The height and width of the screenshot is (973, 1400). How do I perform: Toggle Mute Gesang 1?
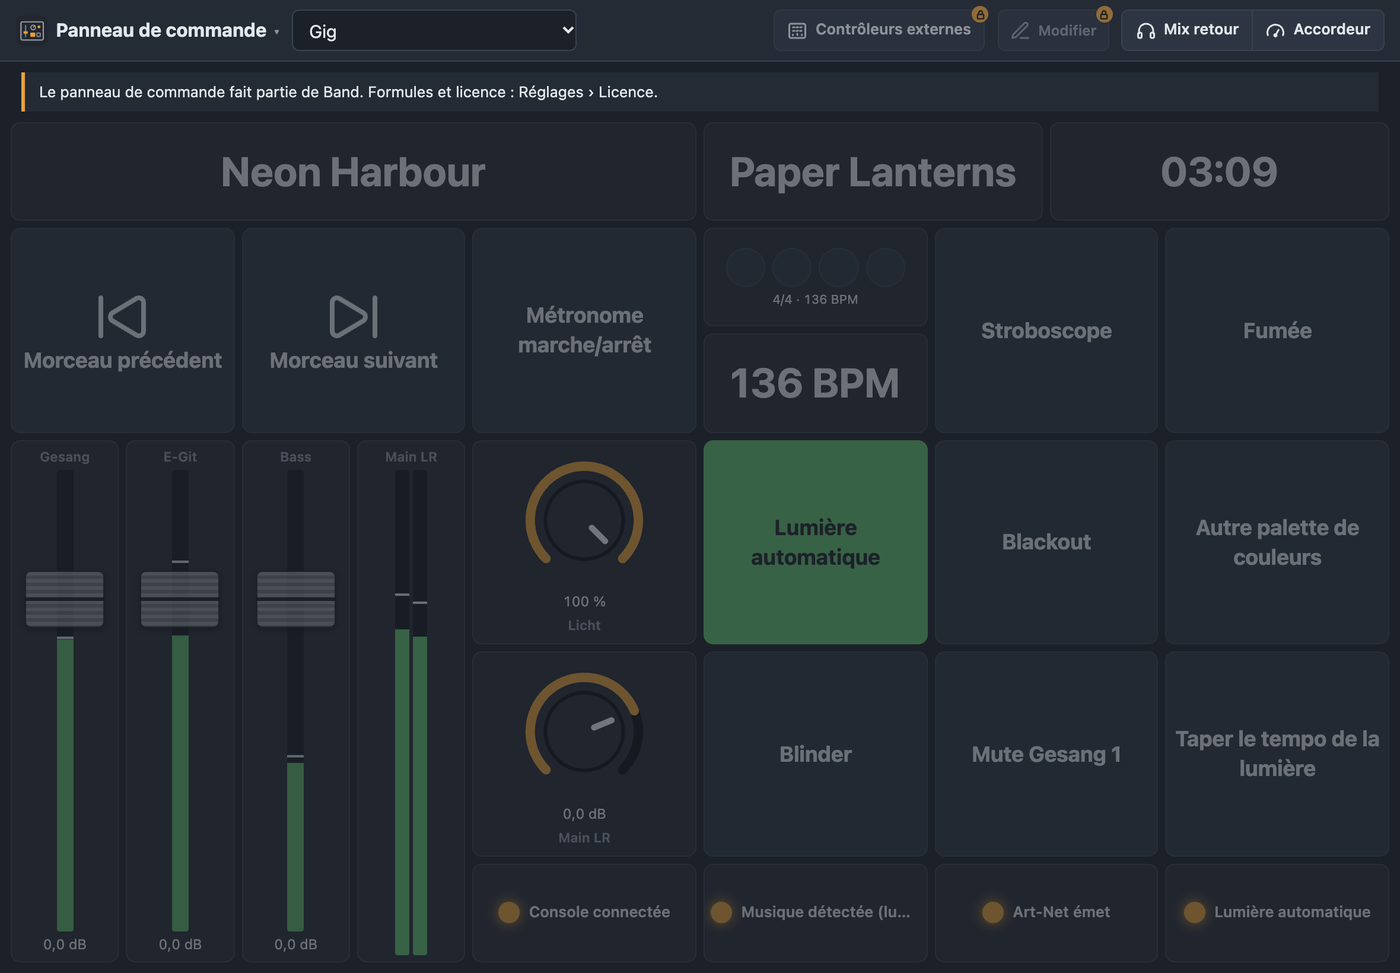point(1046,754)
